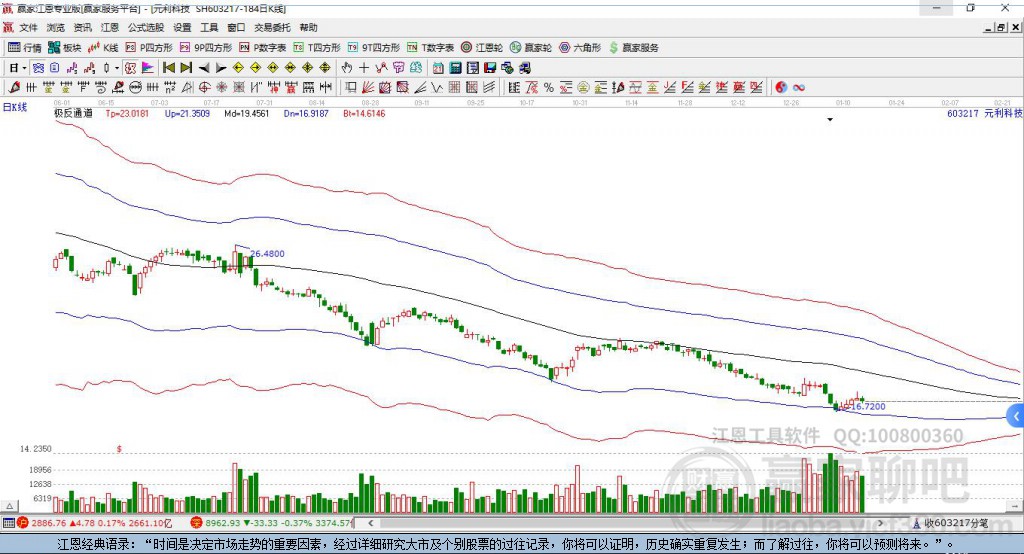Click the red $ marker above volume chart
The image size is (1024, 554).
pyautogui.click(x=119, y=449)
